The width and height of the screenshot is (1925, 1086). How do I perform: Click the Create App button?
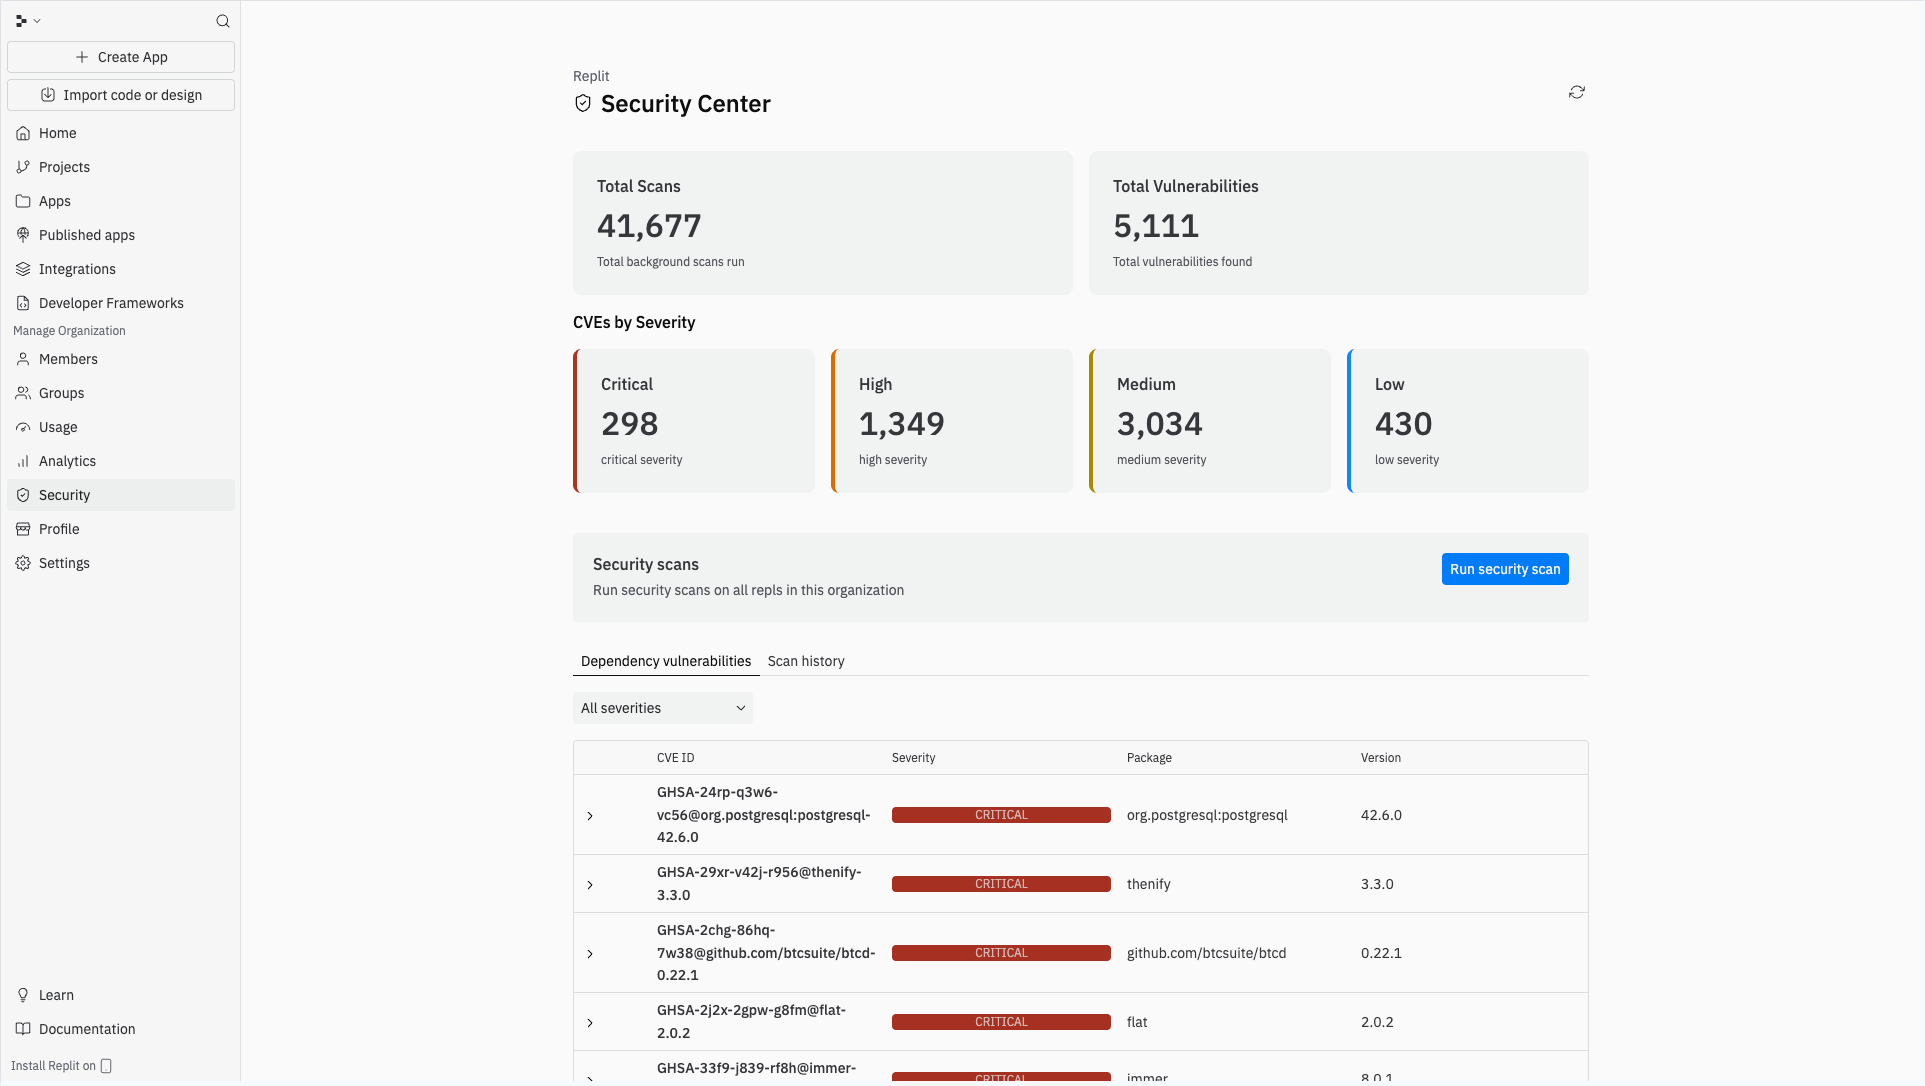click(x=120, y=57)
